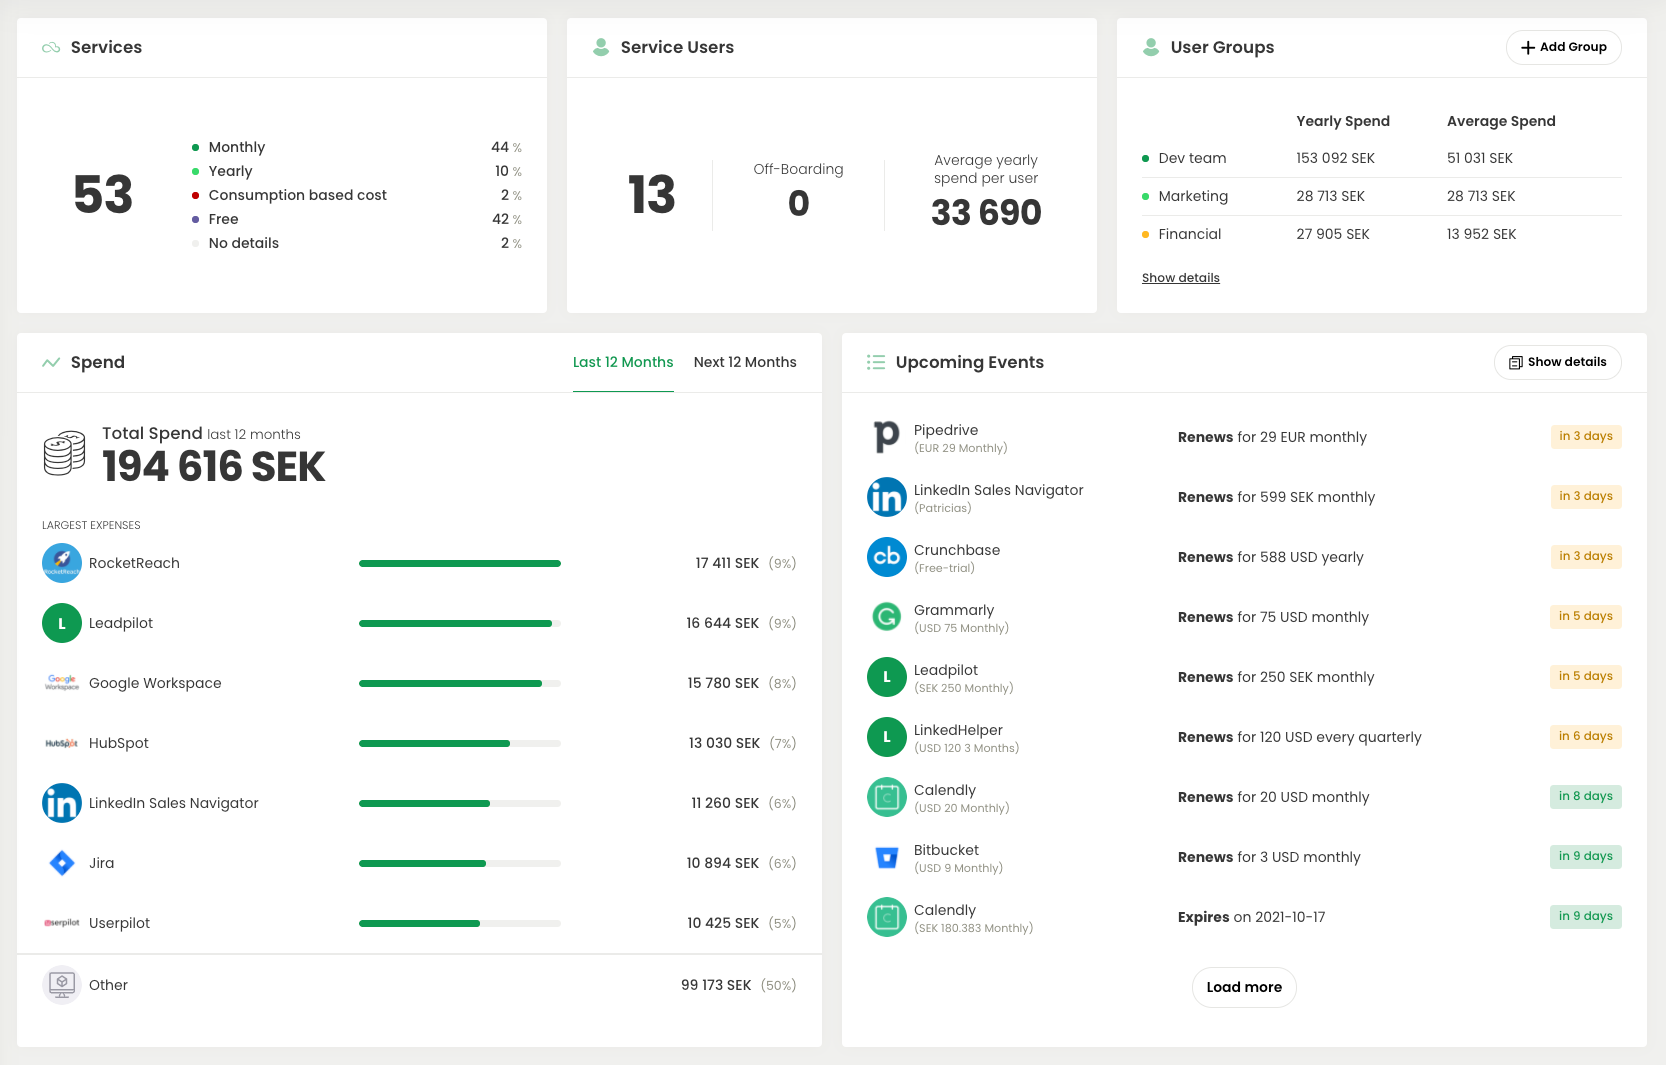The height and width of the screenshot is (1065, 1666).
Task: Click the Google Workspace logo
Action: tap(62, 683)
